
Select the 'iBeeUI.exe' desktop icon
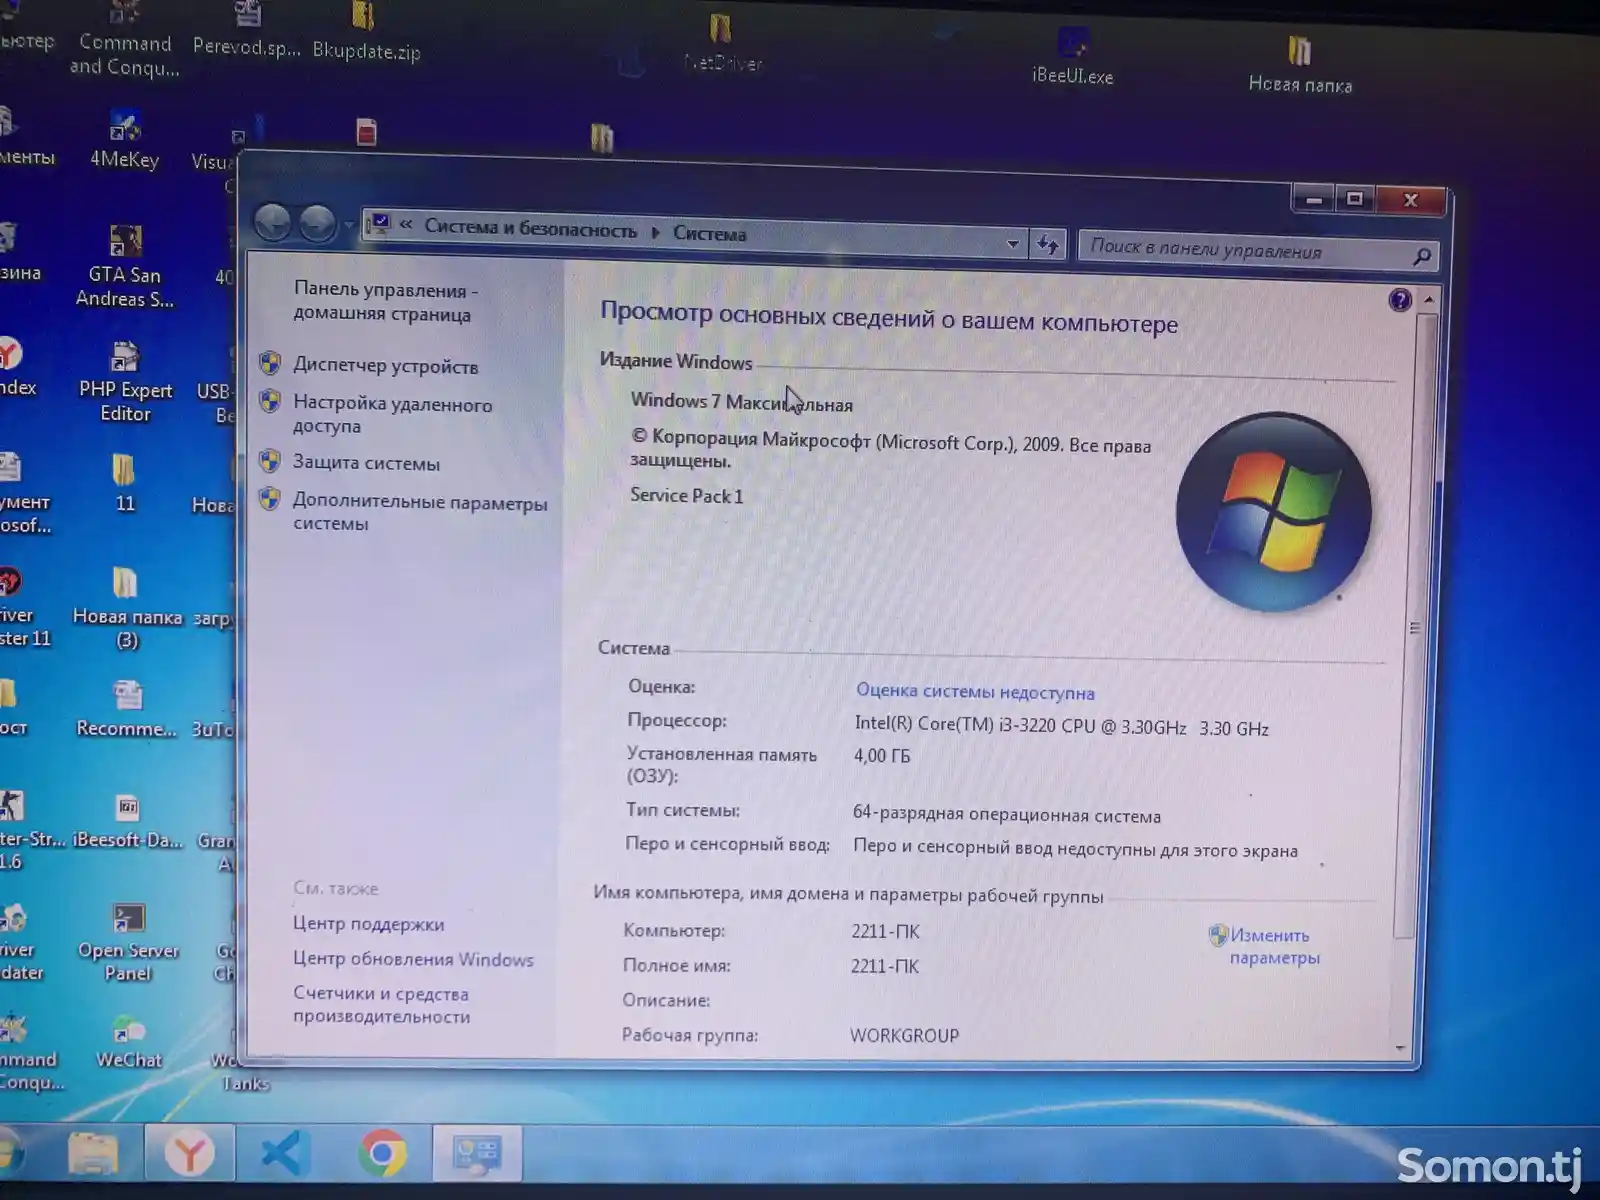1072,56
